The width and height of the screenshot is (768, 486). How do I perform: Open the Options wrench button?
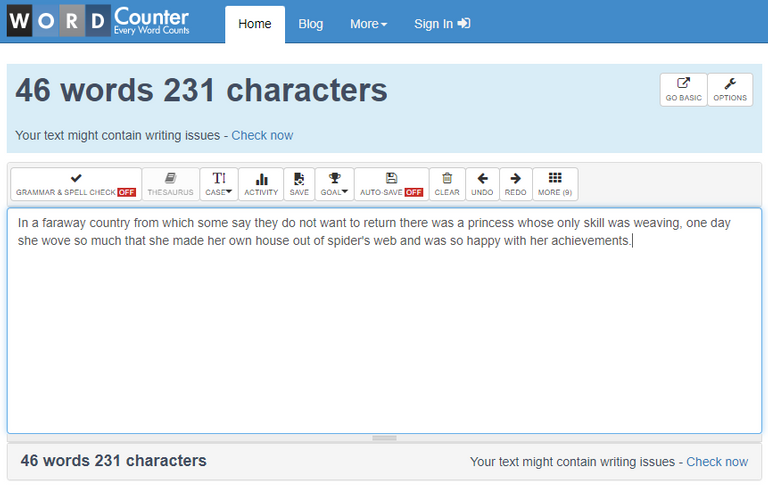coord(730,90)
